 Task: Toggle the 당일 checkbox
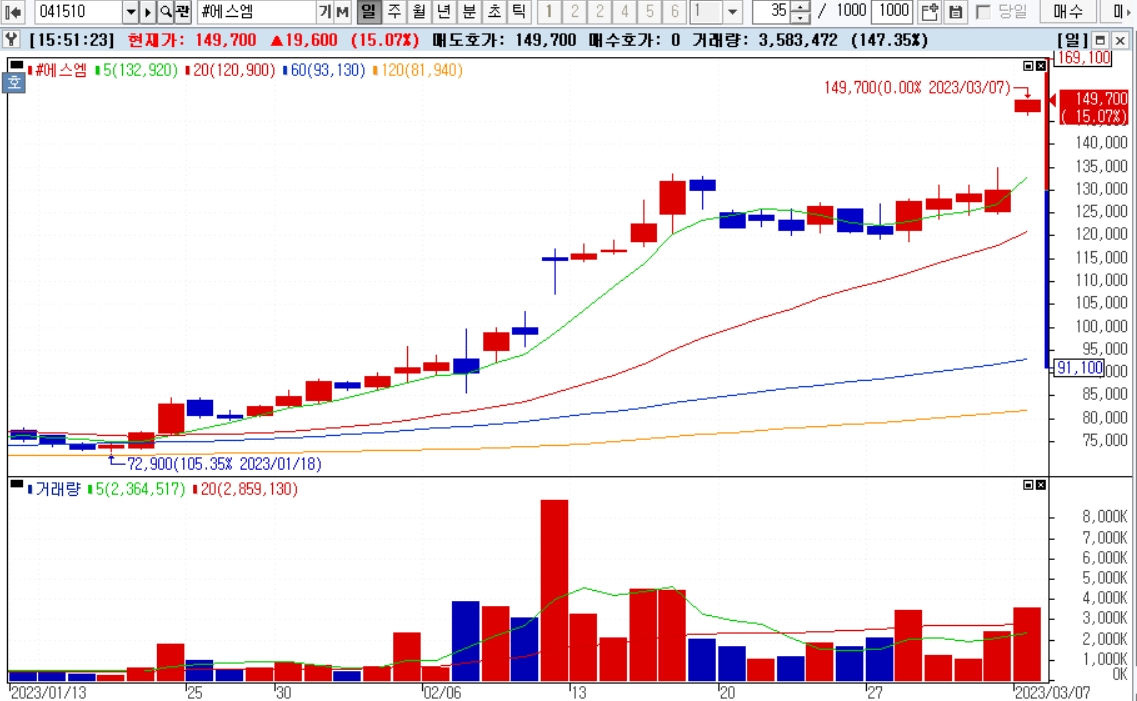coord(983,12)
